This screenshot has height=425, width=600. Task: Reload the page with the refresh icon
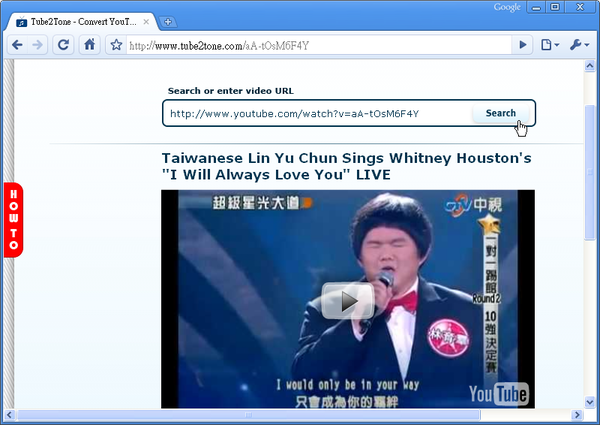point(63,45)
